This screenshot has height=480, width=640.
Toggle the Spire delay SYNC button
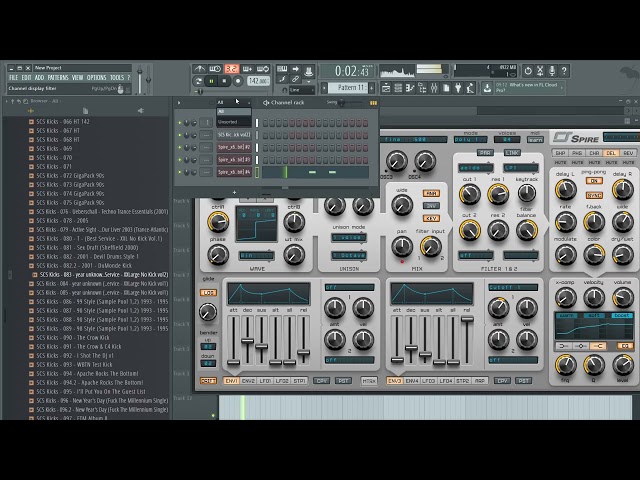[x=594, y=196]
